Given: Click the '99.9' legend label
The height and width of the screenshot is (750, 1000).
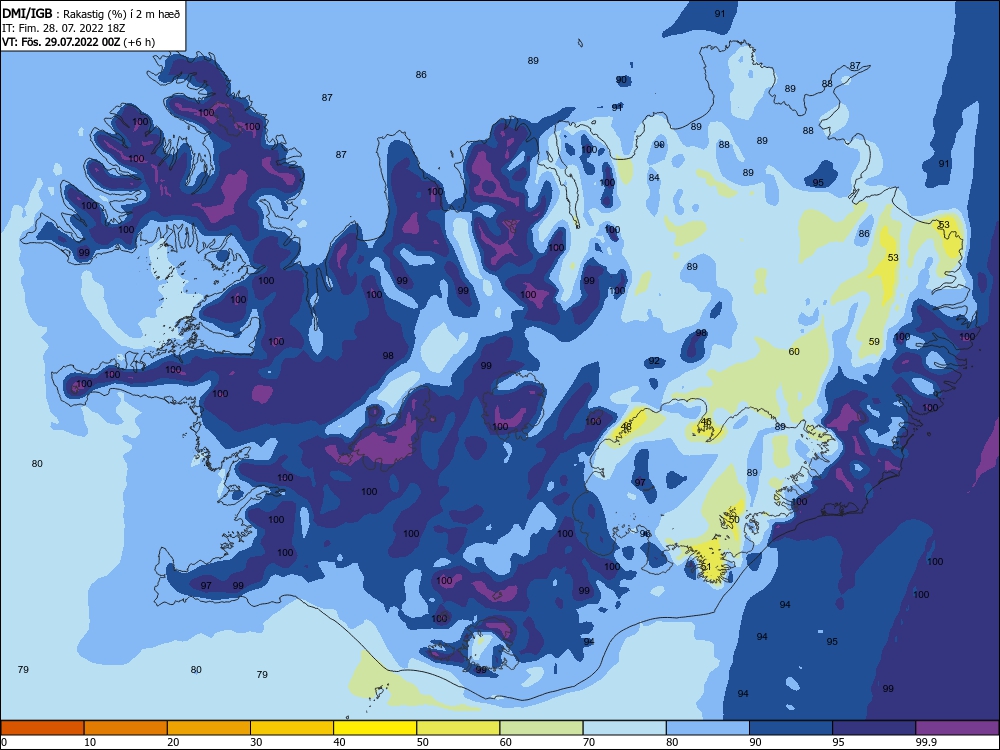Looking at the screenshot, I should click(926, 742).
